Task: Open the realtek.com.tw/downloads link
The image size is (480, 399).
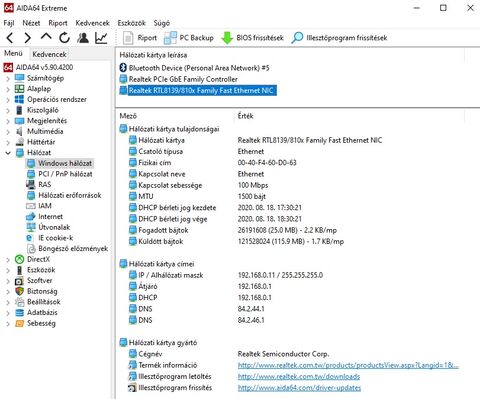Action: pyautogui.click(x=299, y=377)
